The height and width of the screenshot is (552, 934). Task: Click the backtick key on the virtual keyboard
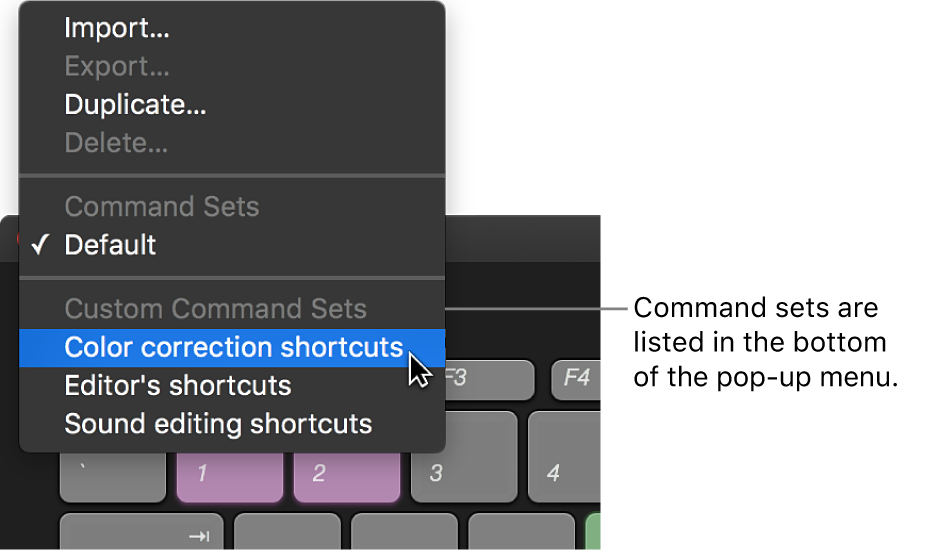pos(112,475)
